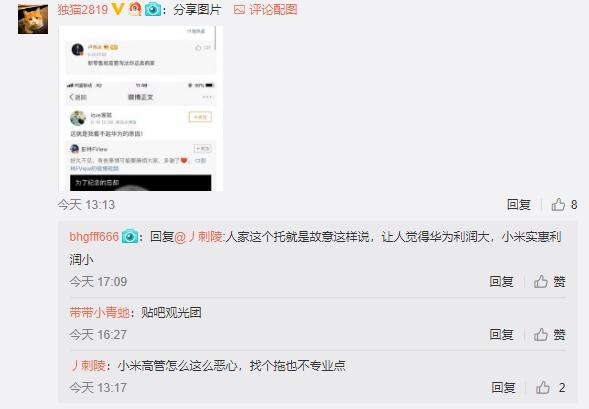The height and width of the screenshot is (409, 589).
Task: Thumbs-up the 贴吧观光团 comment
Action: [x=550, y=334]
